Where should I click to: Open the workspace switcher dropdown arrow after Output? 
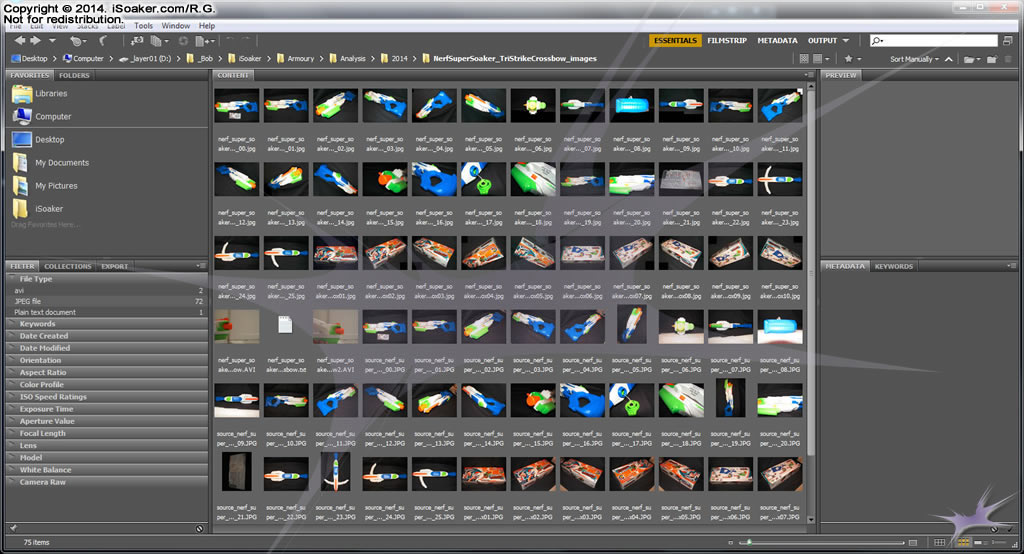click(846, 41)
